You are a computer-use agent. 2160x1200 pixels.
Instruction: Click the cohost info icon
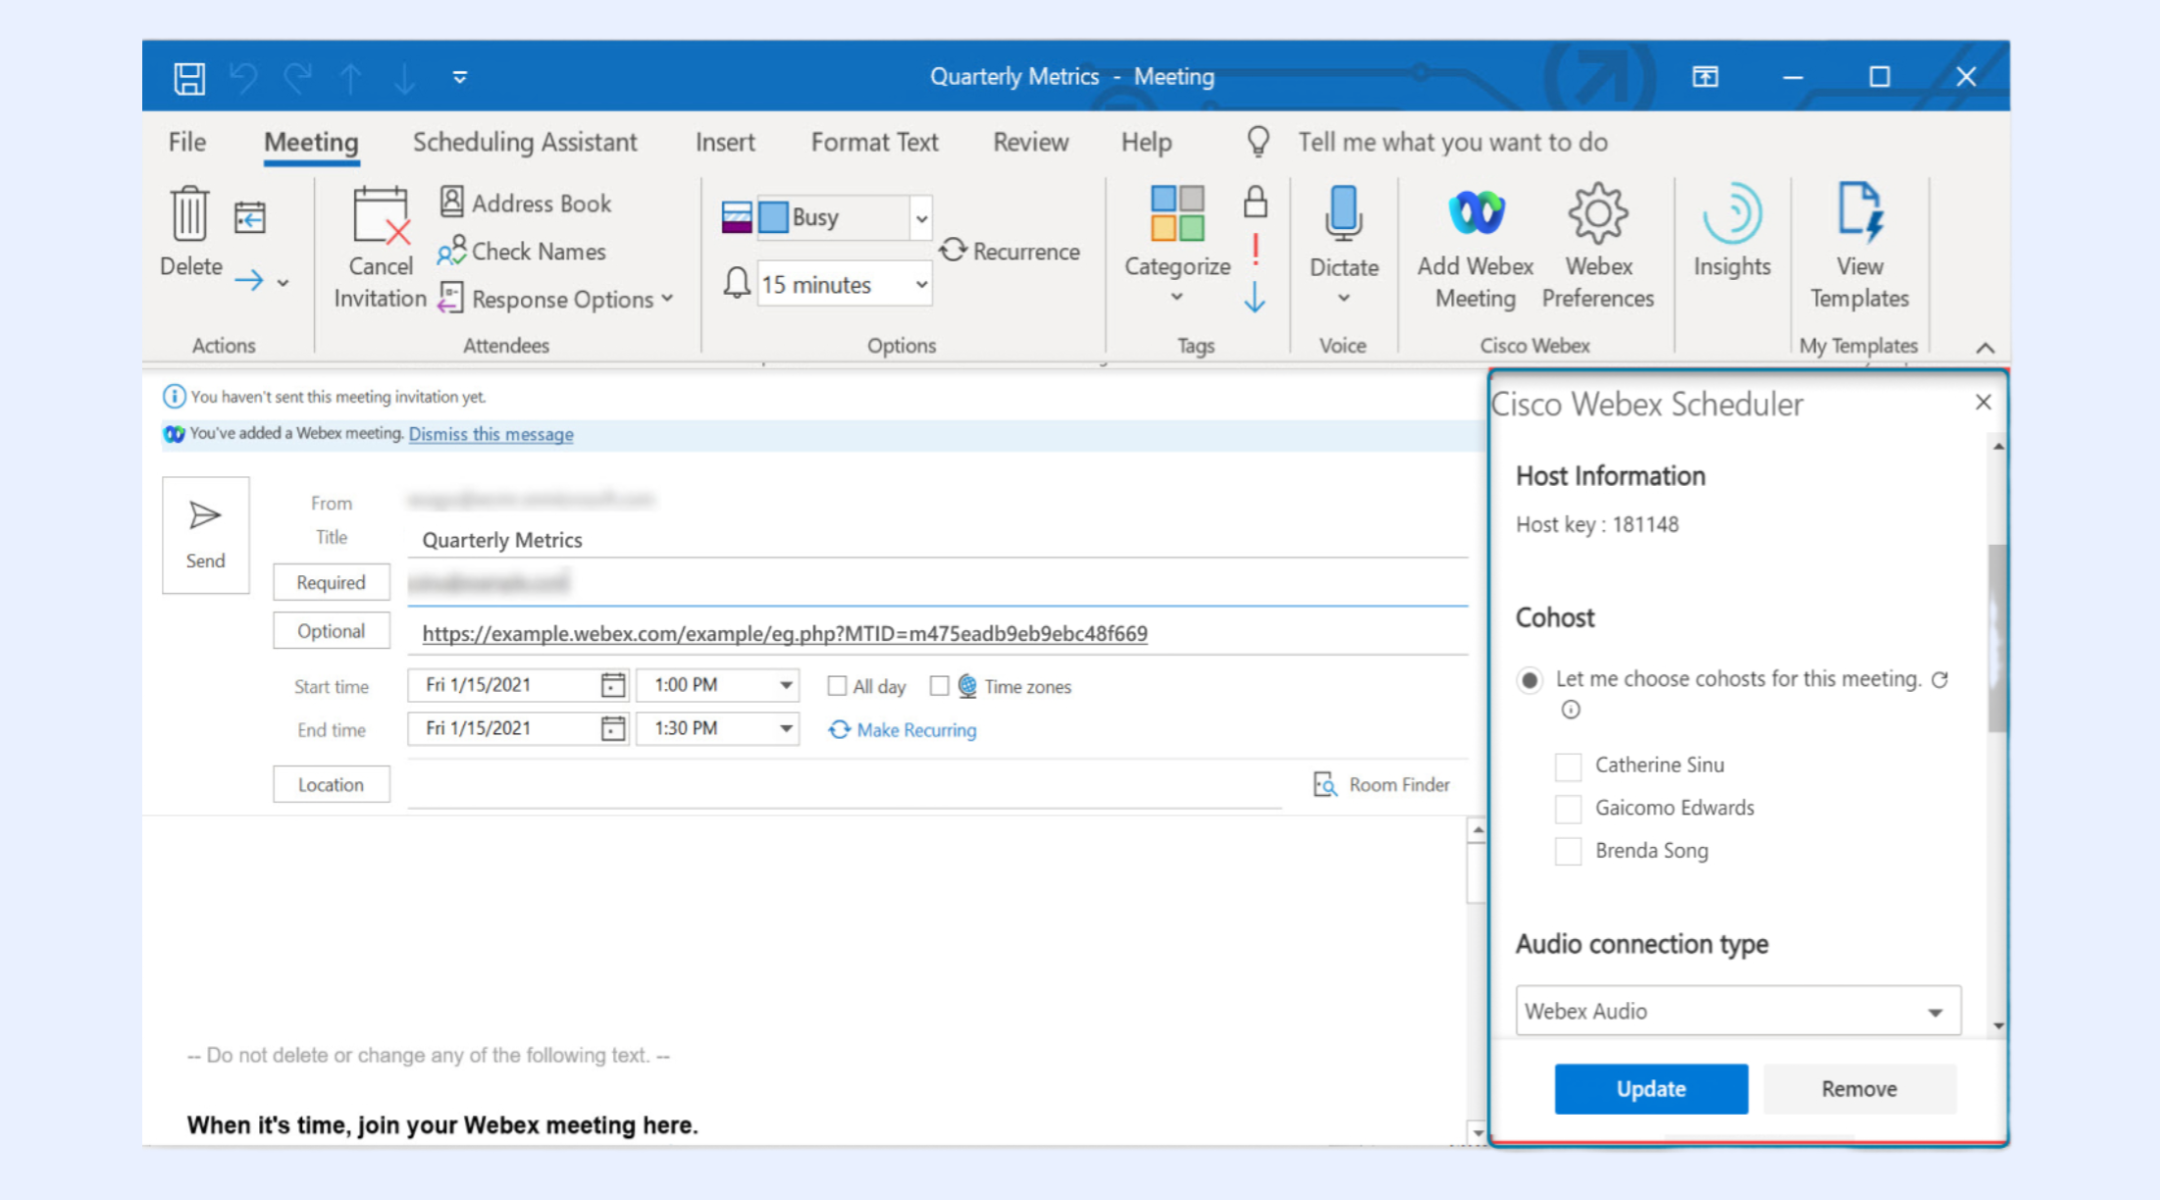1571,710
